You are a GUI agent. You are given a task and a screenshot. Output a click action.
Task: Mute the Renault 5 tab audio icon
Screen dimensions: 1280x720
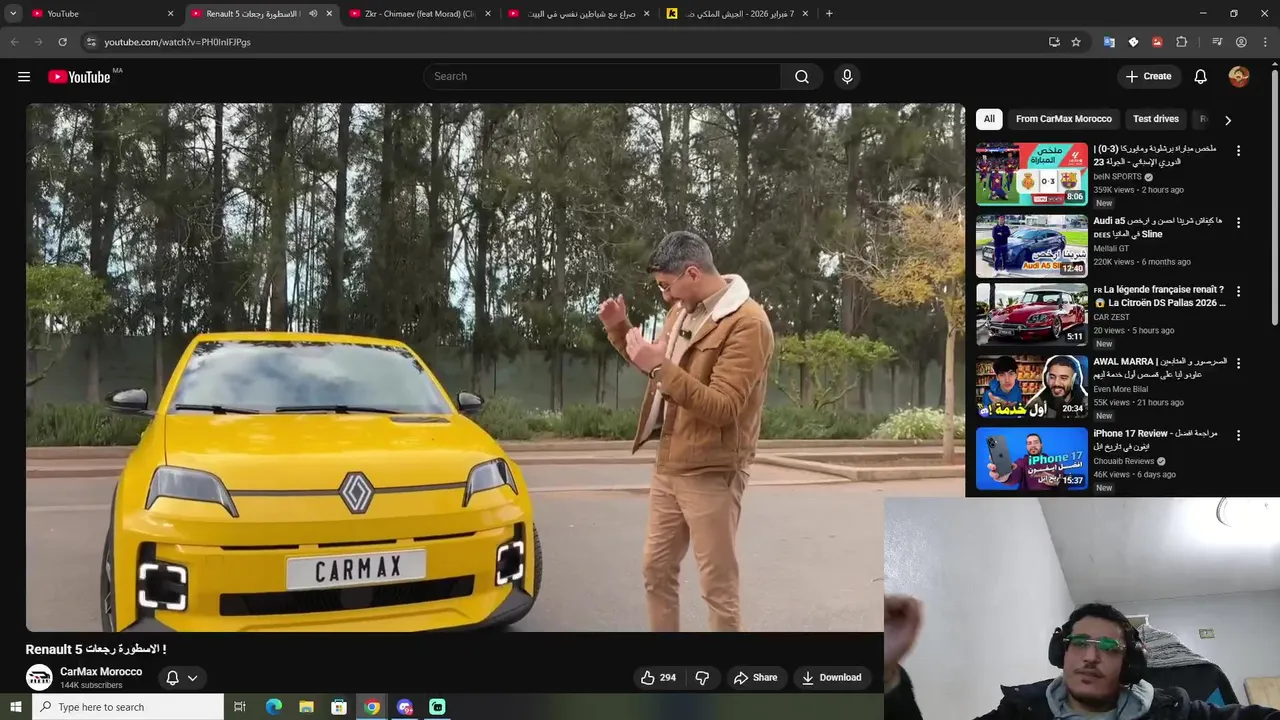coord(313,14)
